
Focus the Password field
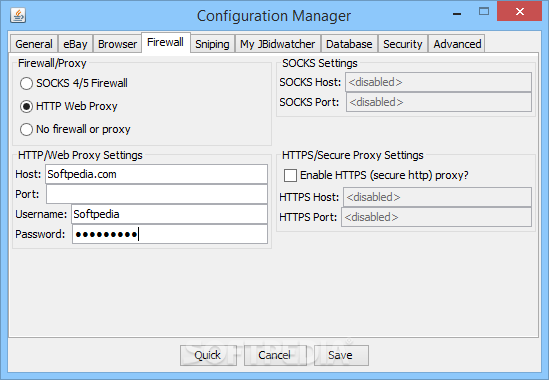coord(170,234)
